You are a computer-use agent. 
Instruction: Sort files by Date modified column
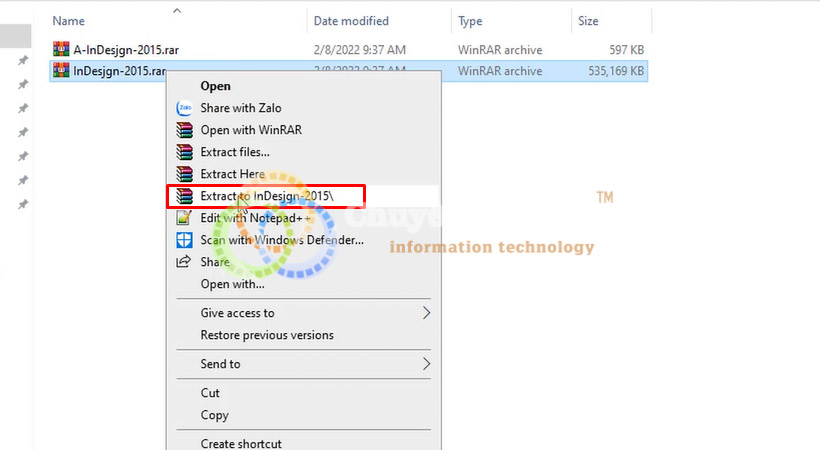(x=351, y=21)
